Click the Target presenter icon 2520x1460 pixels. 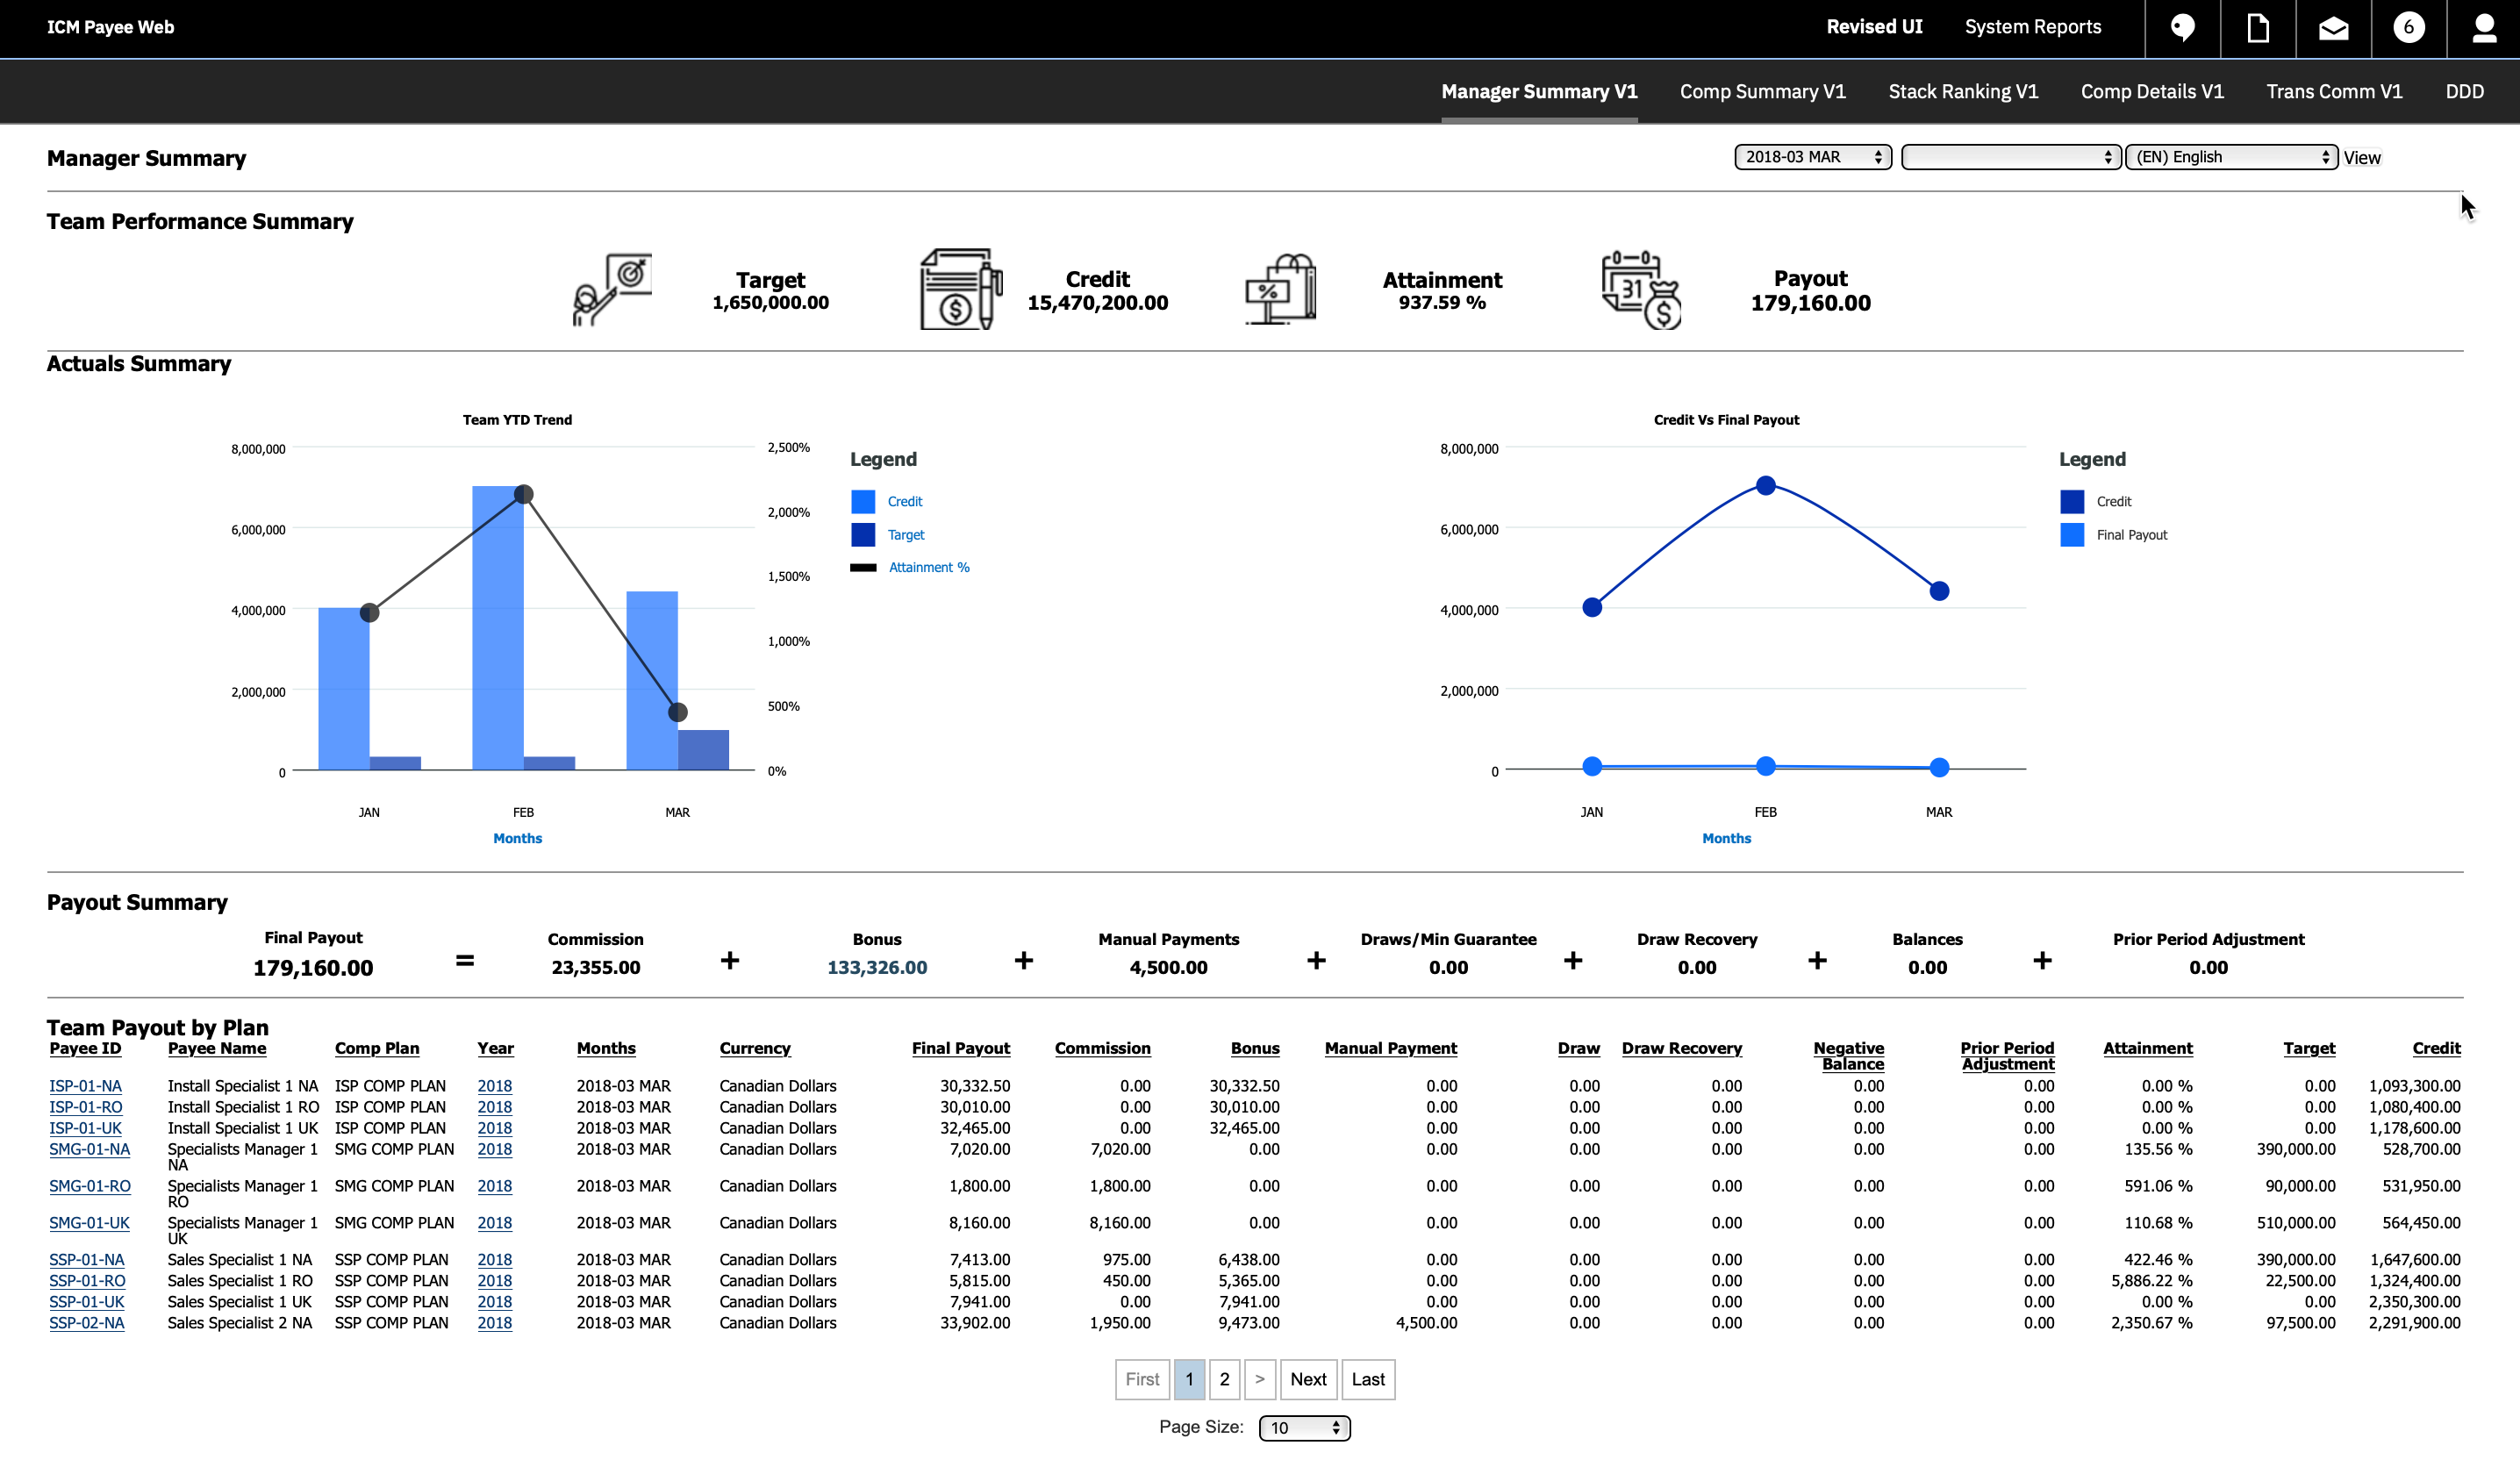611,289
